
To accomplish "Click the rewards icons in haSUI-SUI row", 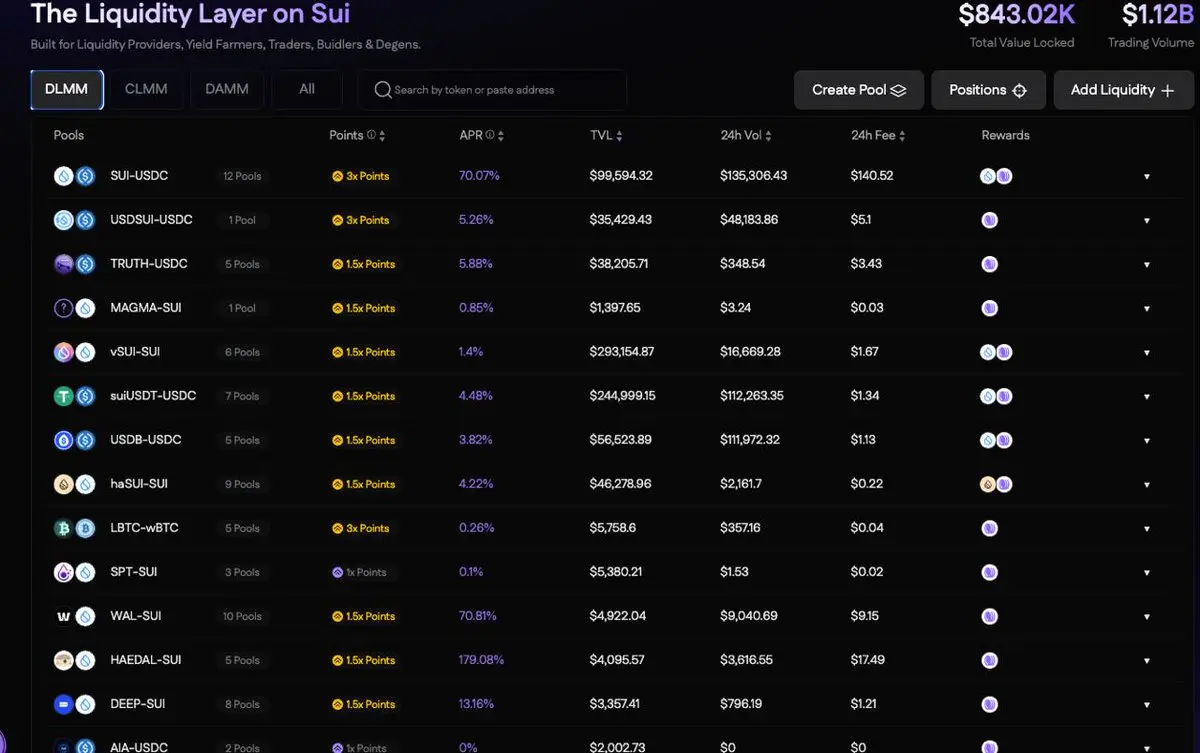I will click(996, 484).
